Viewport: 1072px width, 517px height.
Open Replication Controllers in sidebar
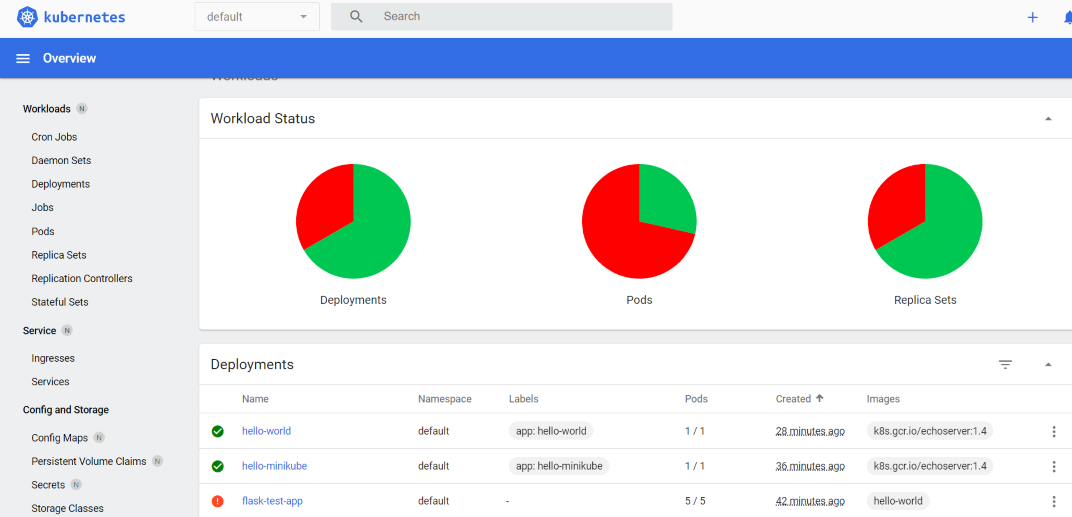82,278
